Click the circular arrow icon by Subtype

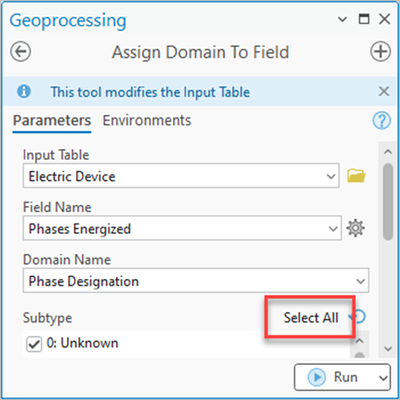click(359, 317)
